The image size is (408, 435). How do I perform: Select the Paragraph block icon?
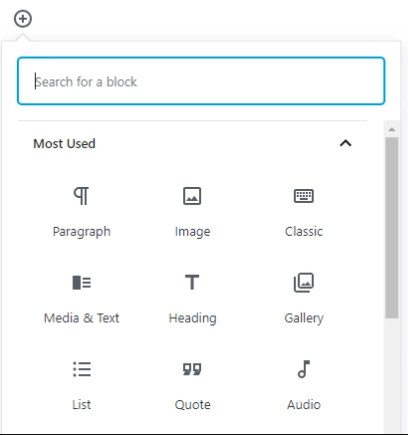click(x=81, y=196)
